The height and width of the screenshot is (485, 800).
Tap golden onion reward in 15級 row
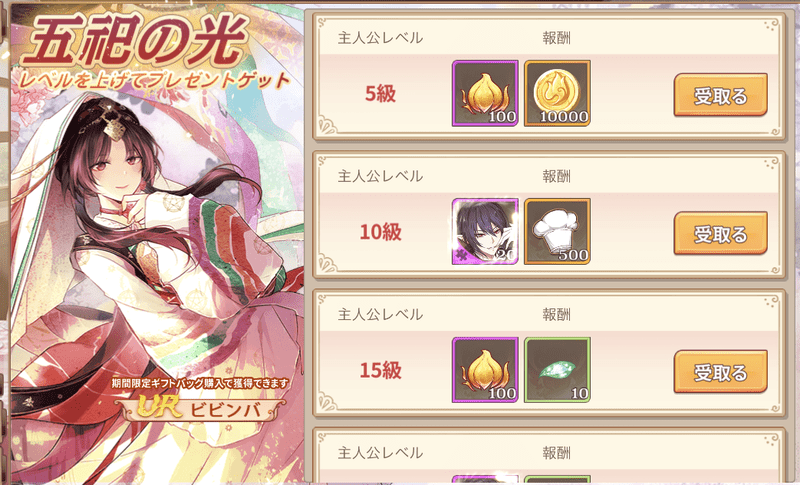tap(485, 370)
